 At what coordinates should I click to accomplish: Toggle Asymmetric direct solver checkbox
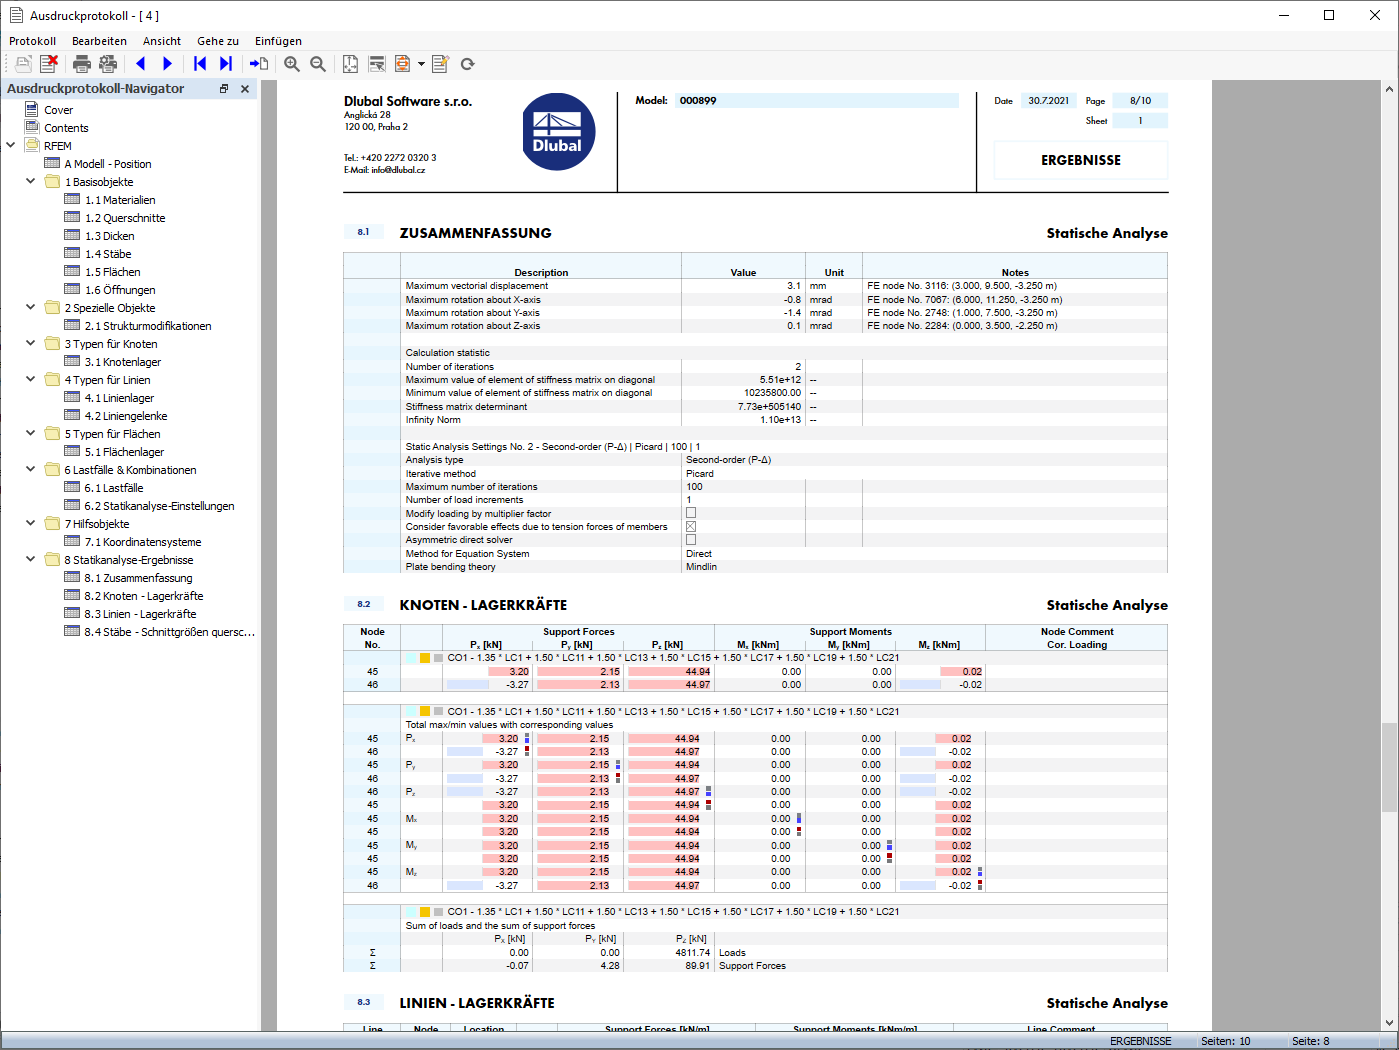click(691, 540)
